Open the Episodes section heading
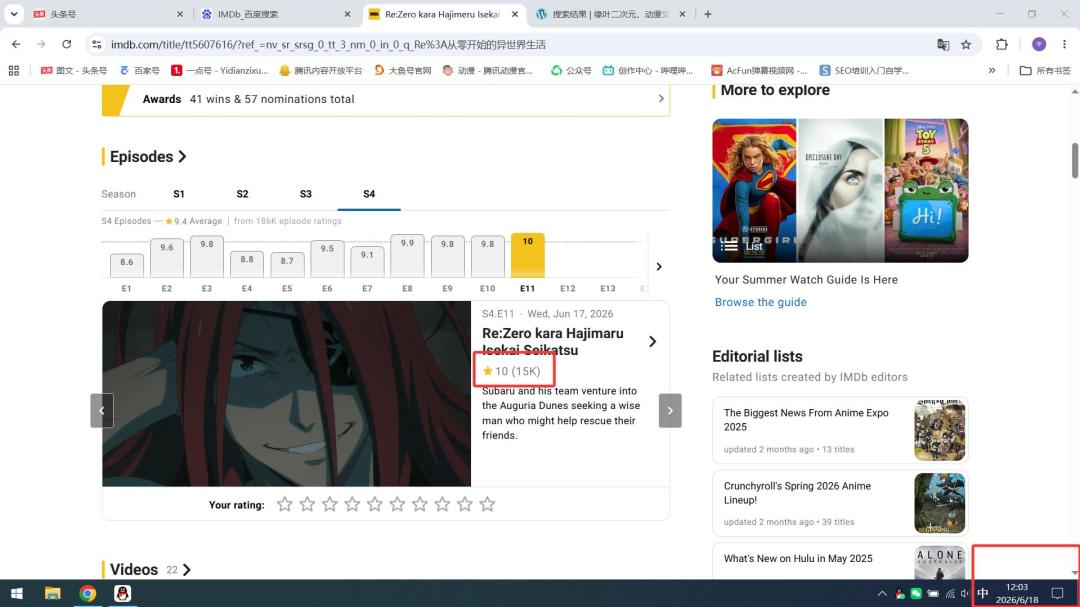The height and width of the screenshot is (607, 1080). pos(148,156)
